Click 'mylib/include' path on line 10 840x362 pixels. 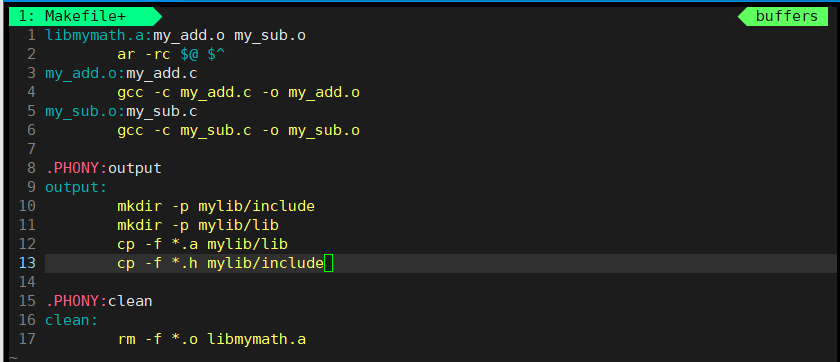click(x=257, y=206)
